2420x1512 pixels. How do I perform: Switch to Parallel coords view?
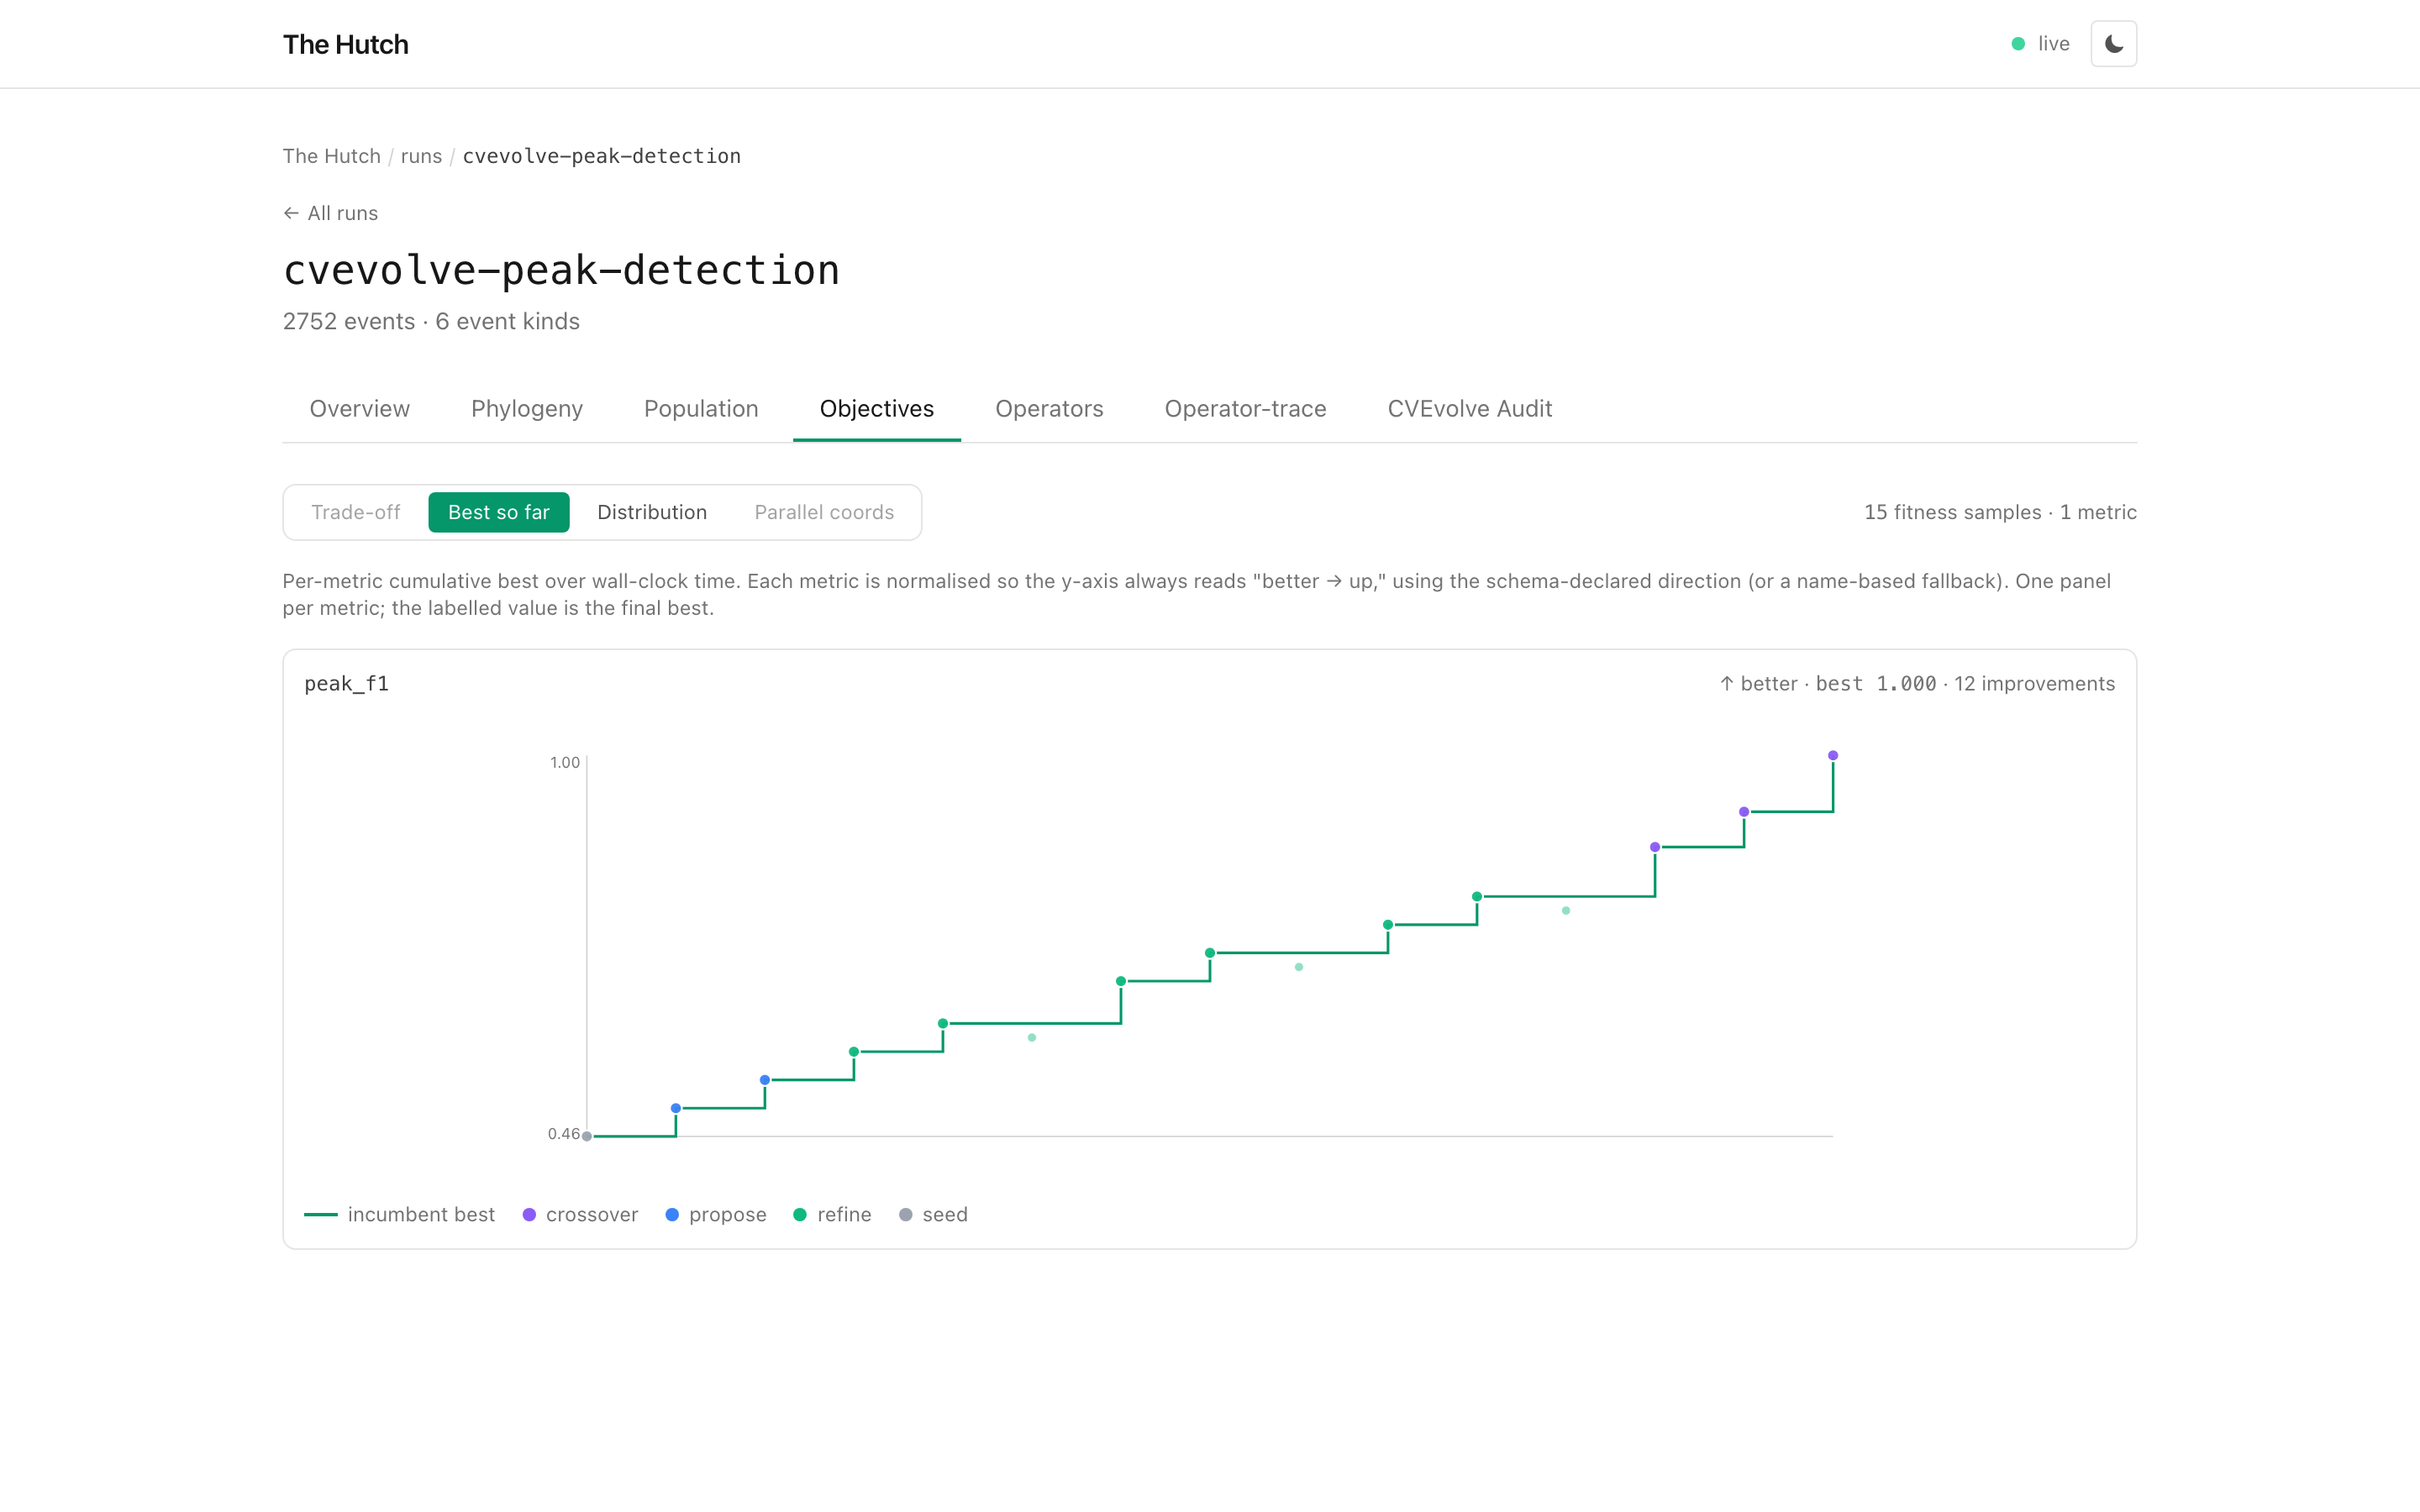click(x=824, y=512)
